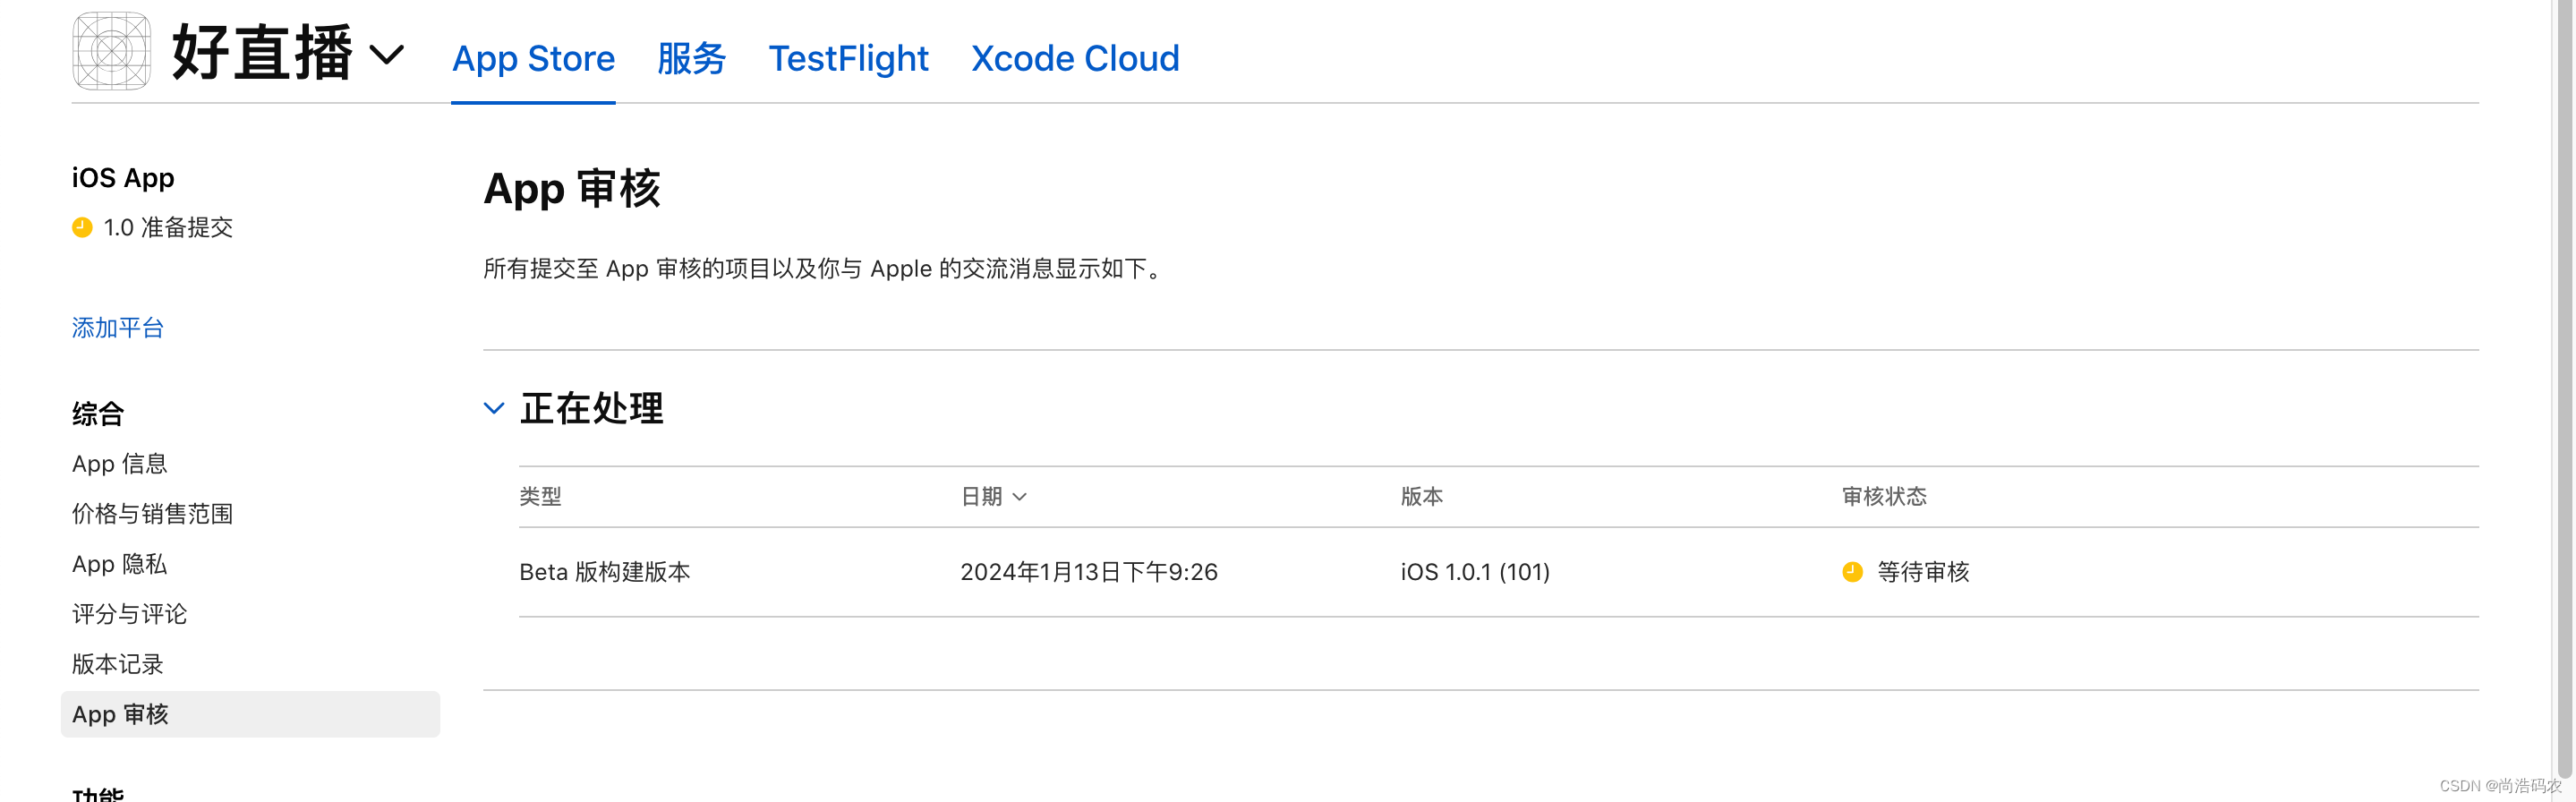Open the Beta 版构建版本 row details
Screen dimensions: 2576x802
pyautogui.click(x=604, y=572)
